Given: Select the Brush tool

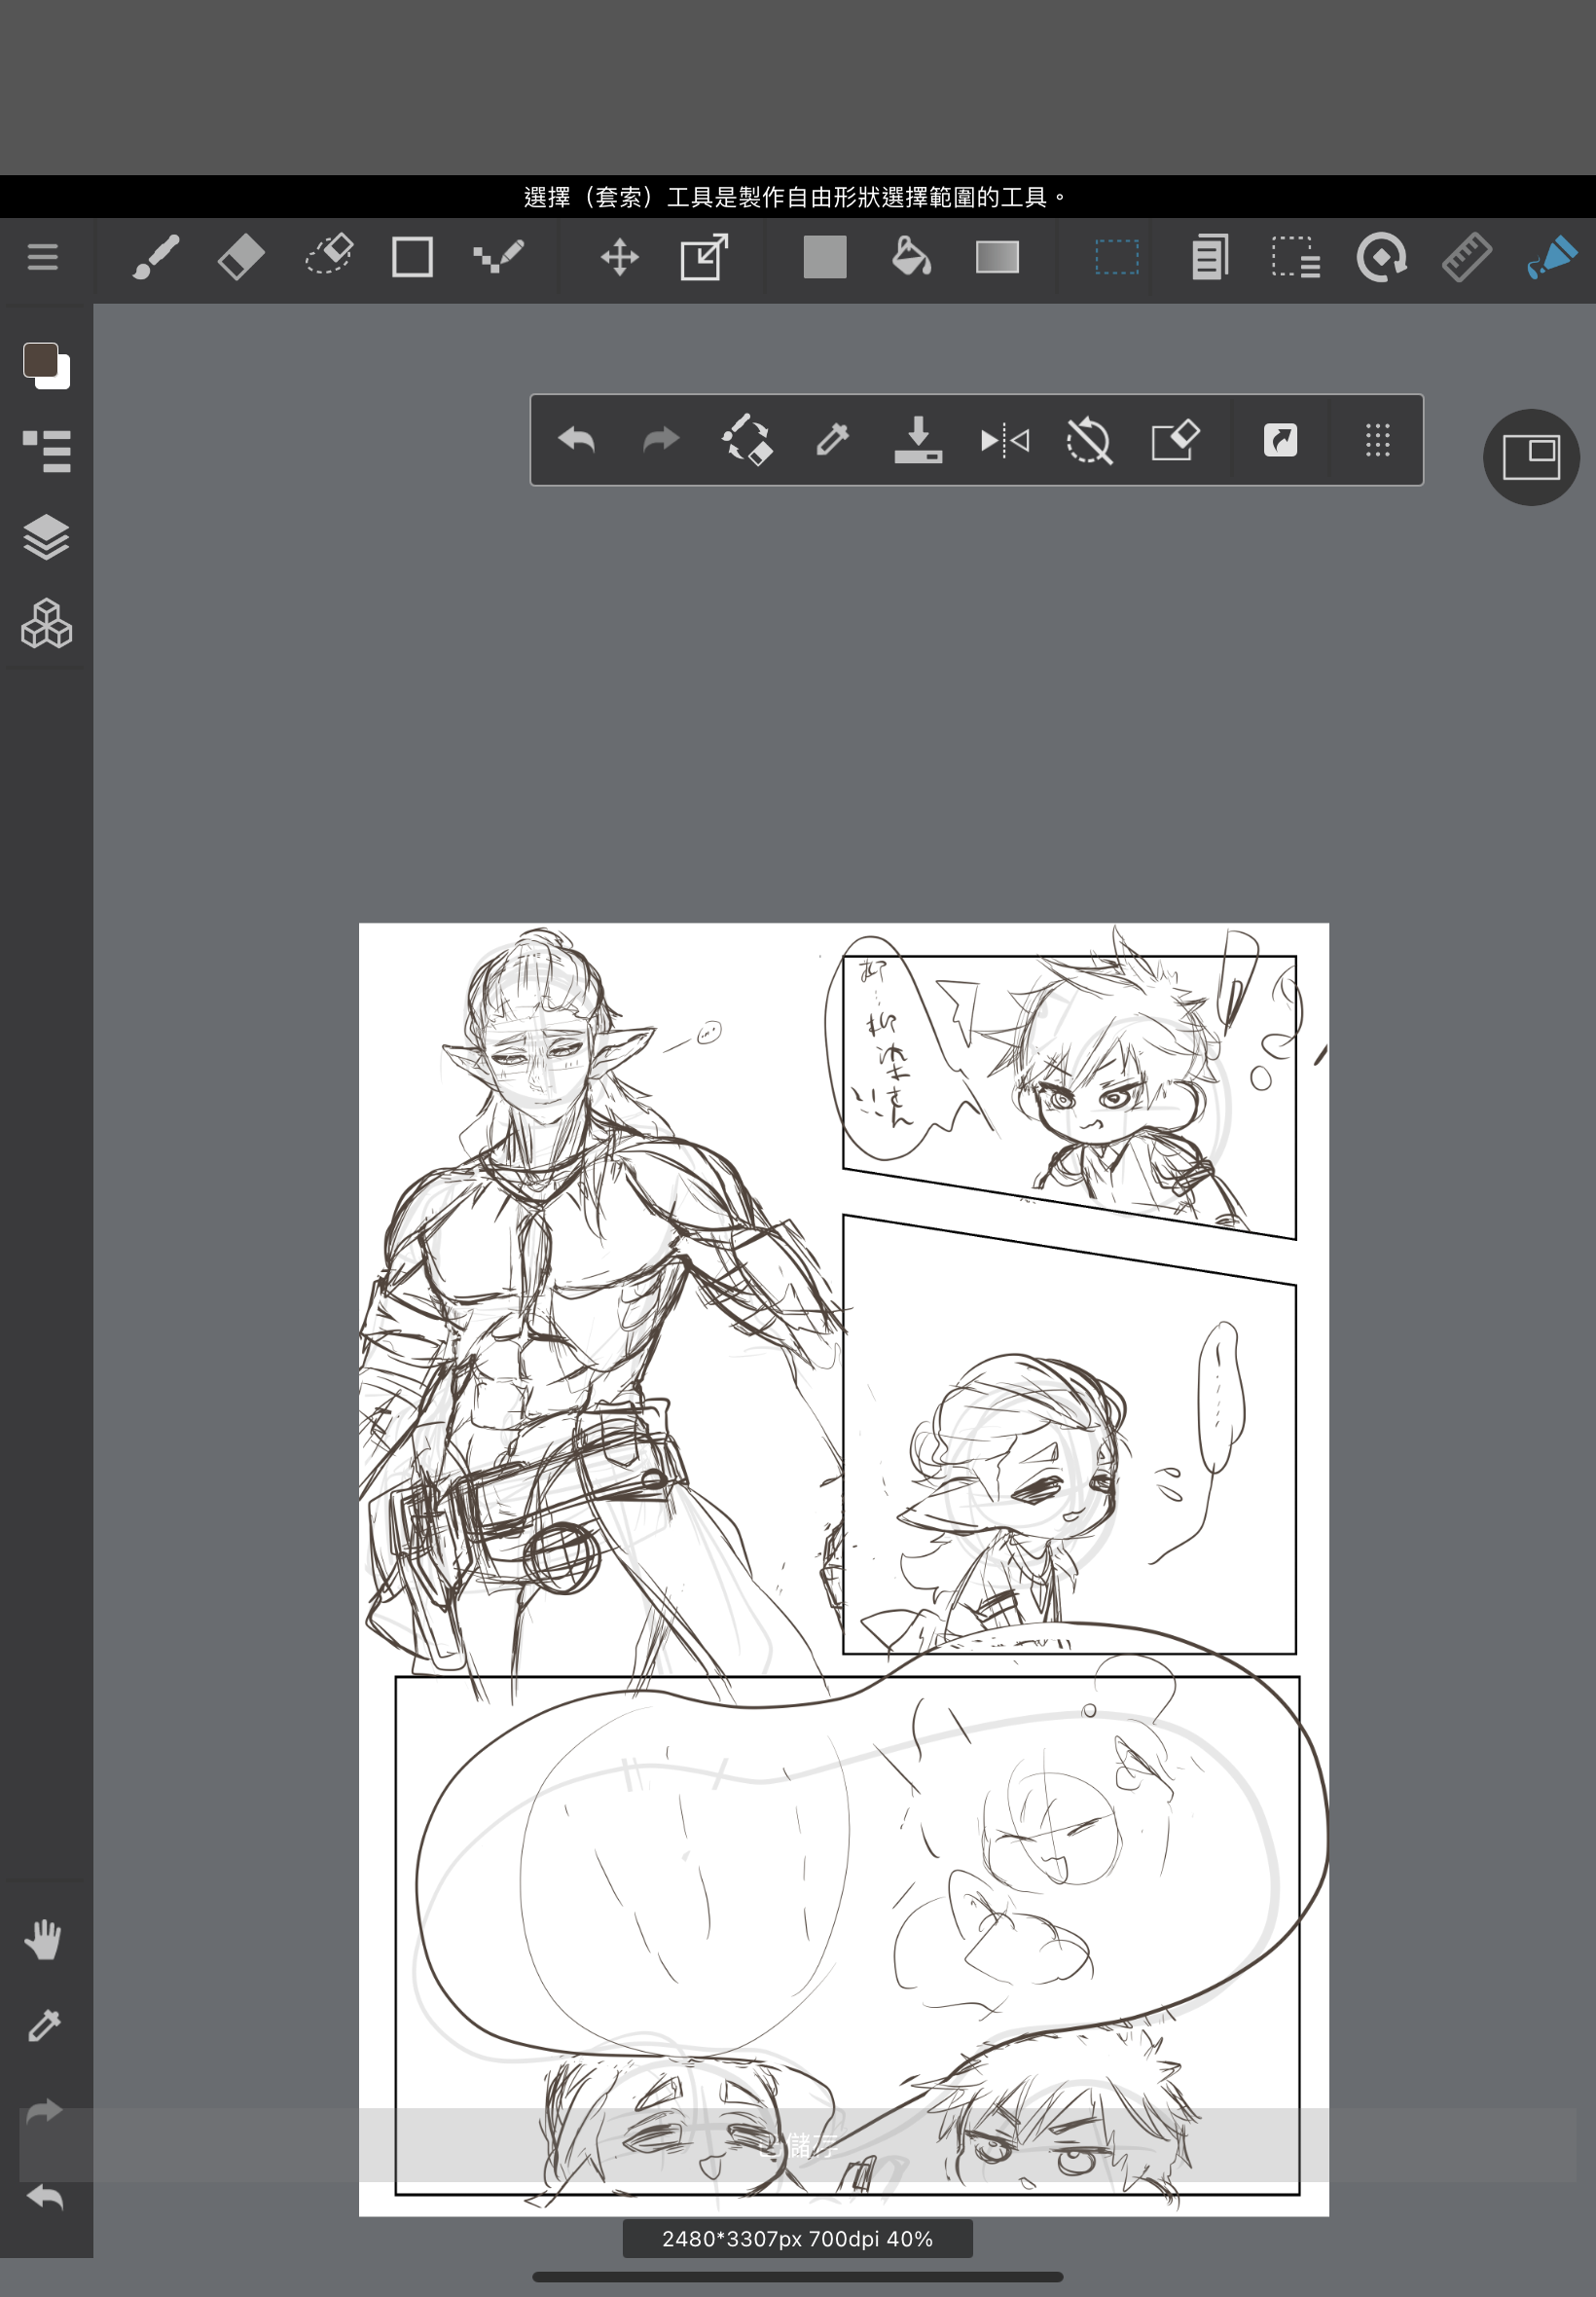Looking at the screenshot, I should tap(156, 257).
